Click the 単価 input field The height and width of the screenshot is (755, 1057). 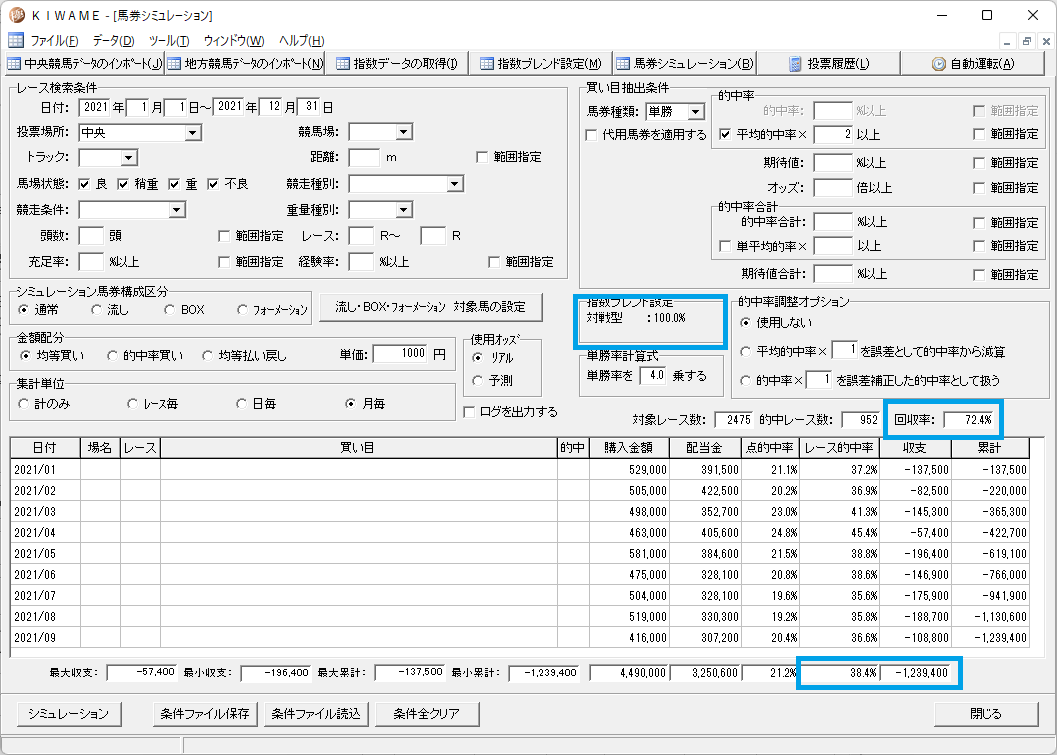tap(400, 353)
